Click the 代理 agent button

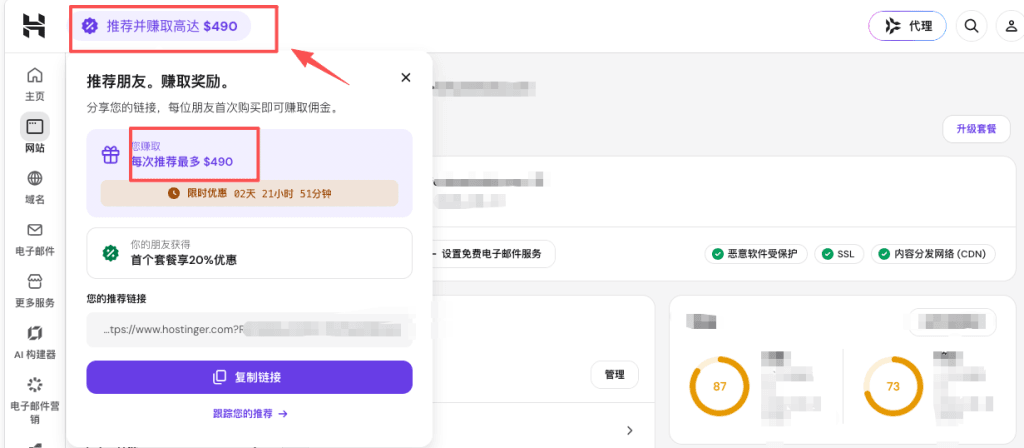click(x=907, y=26)
